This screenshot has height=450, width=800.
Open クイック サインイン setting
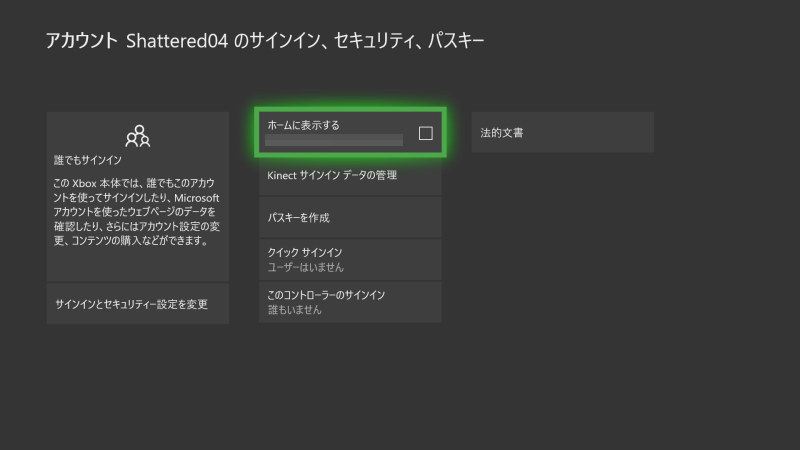[350, 260]
